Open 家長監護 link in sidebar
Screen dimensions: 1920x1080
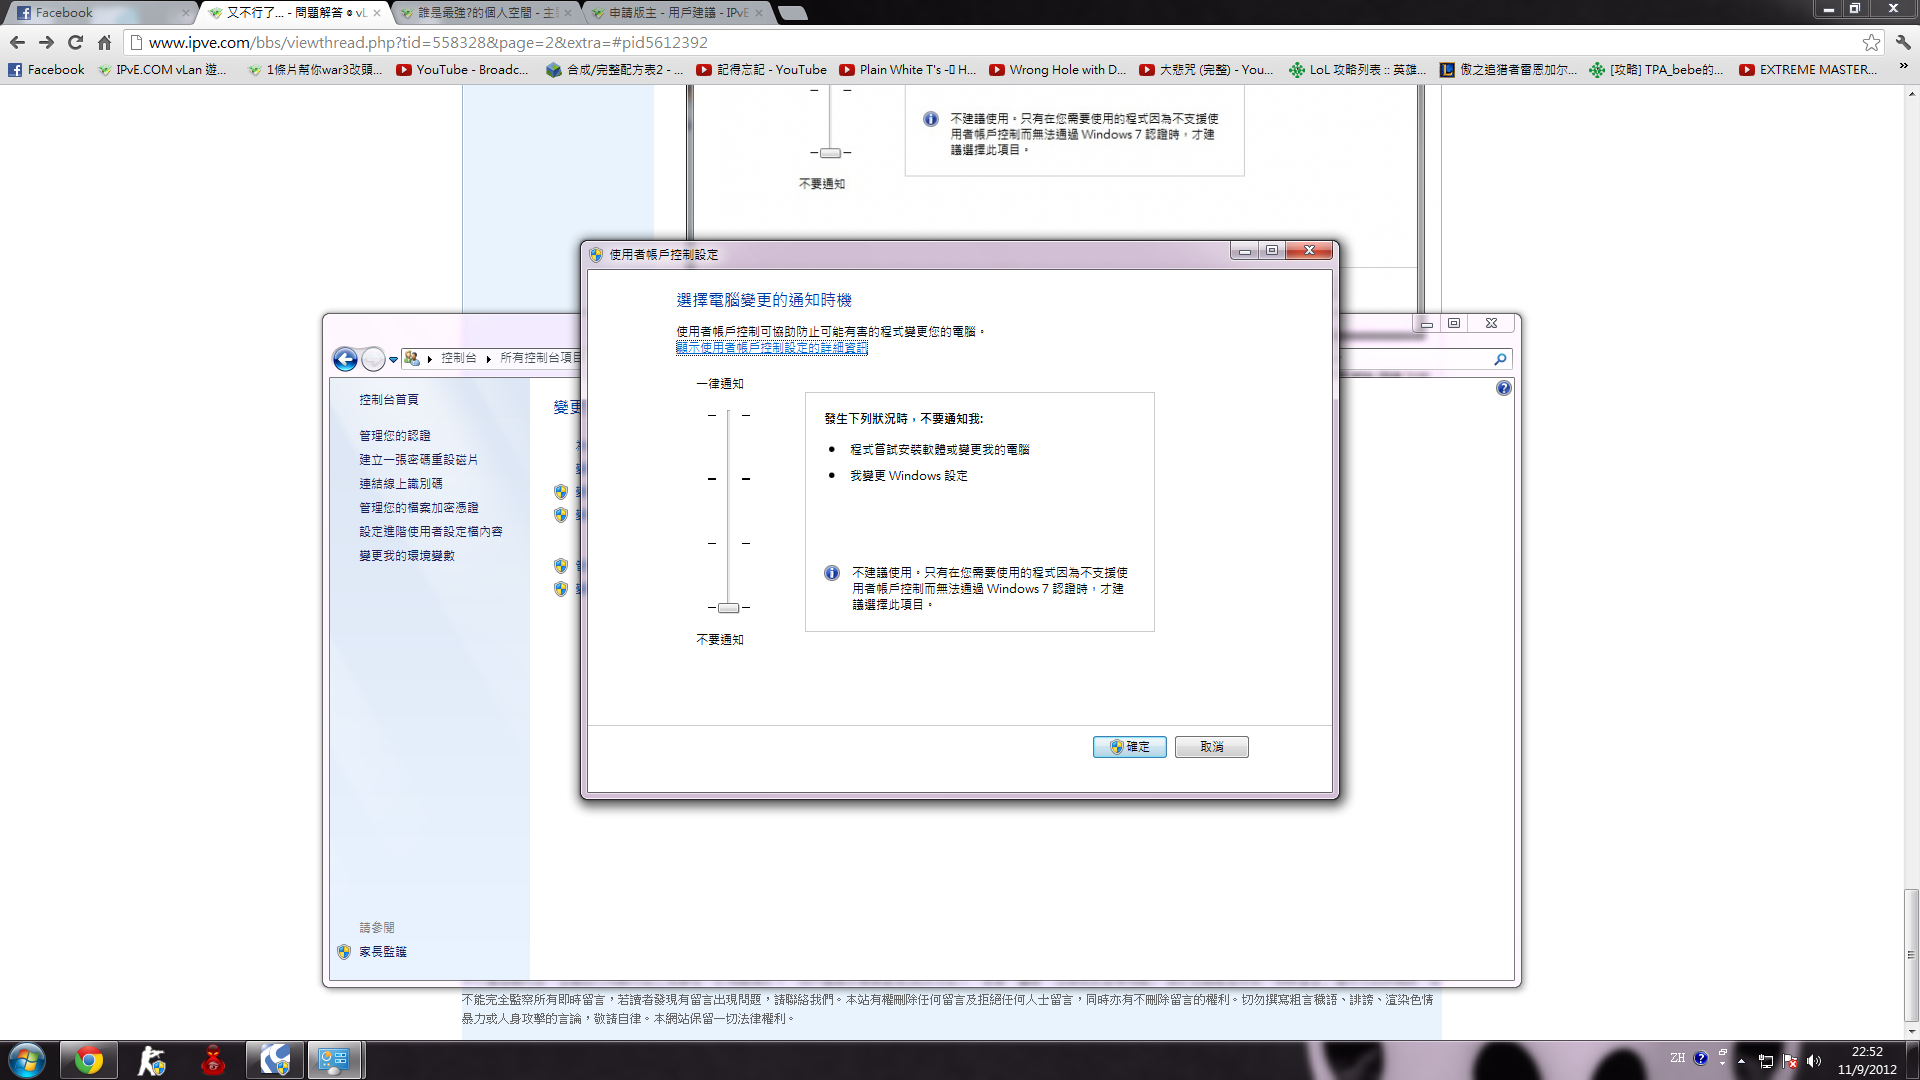click(383, 952)
